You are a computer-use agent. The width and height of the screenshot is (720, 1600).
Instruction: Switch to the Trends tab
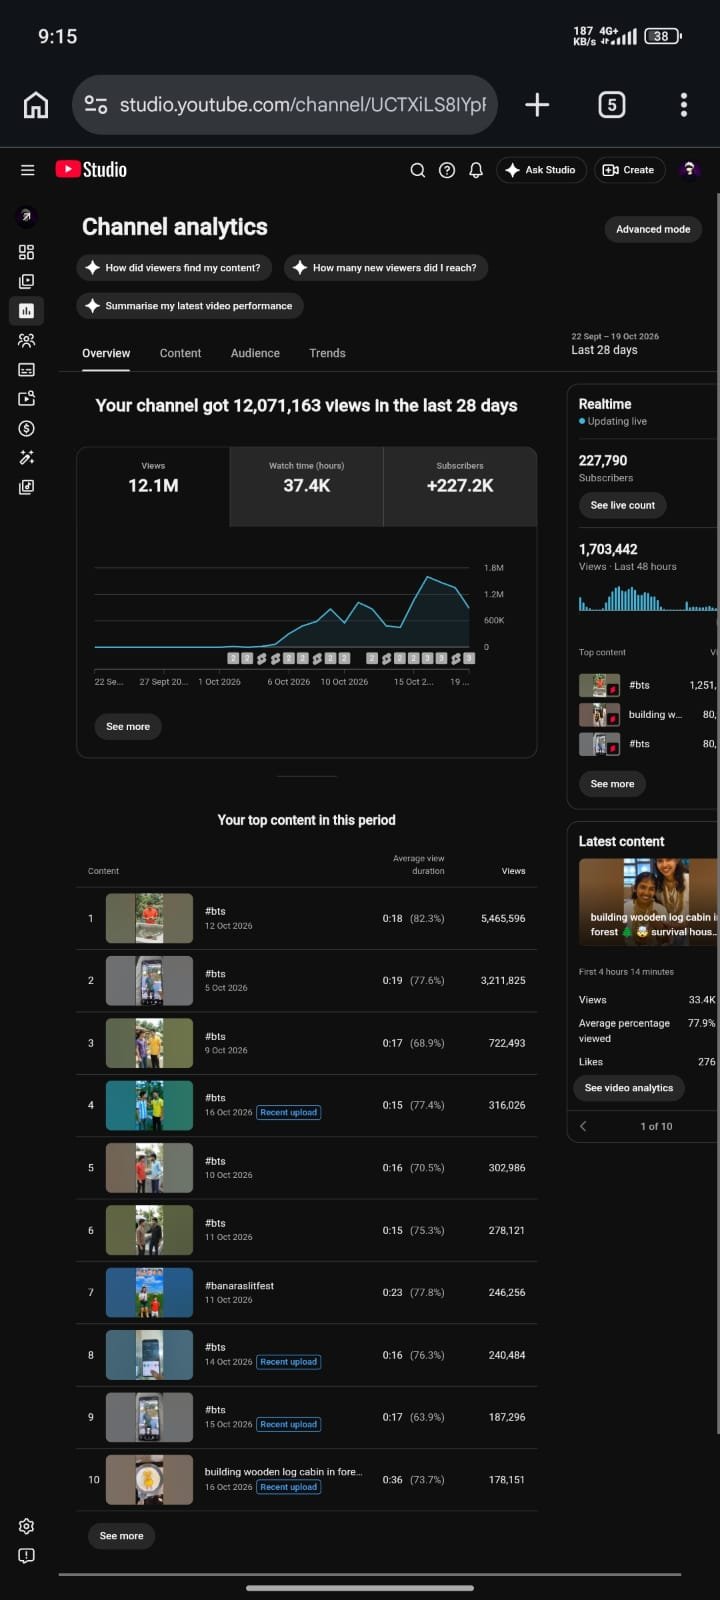pyautogui.click(x=327, y=353)
